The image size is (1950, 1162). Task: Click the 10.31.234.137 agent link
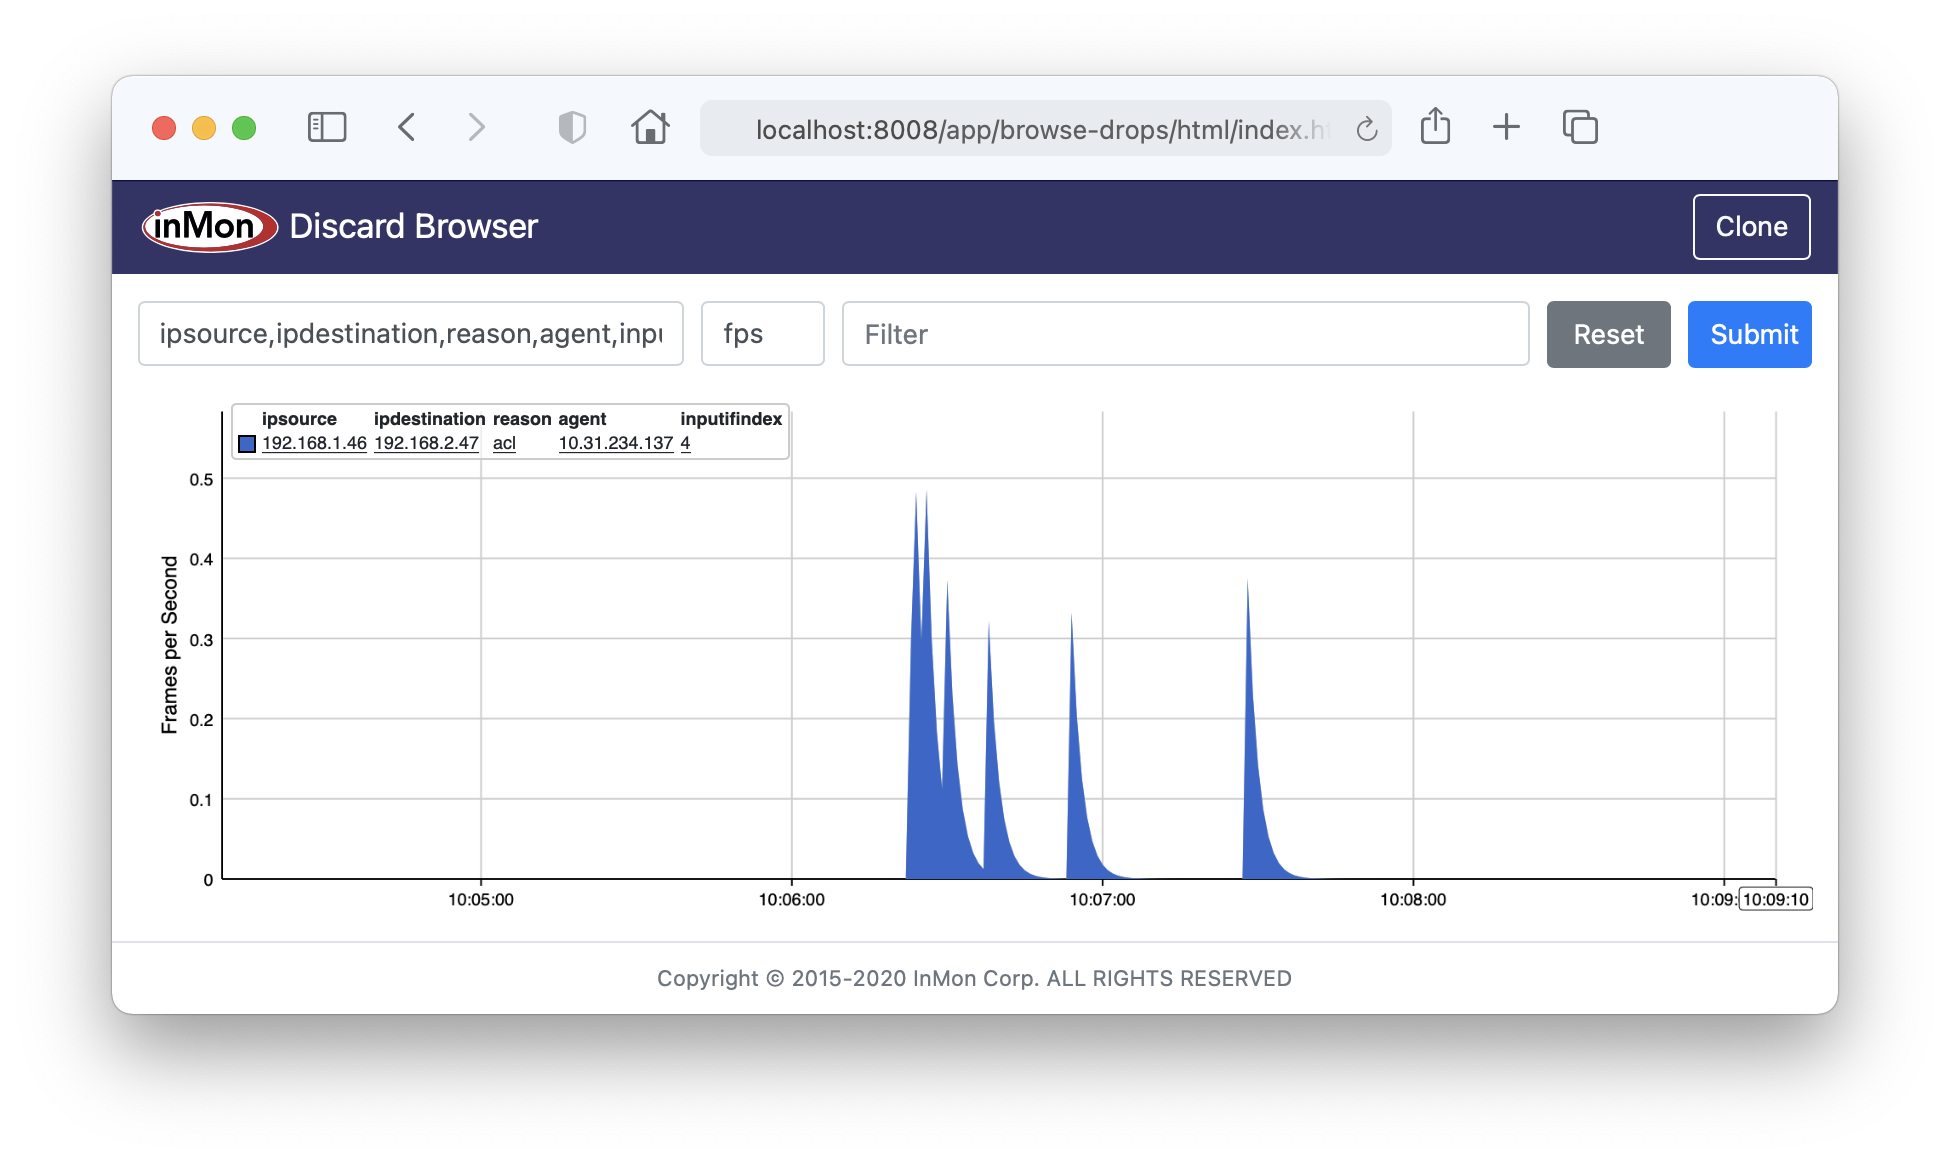click(615, 443)
